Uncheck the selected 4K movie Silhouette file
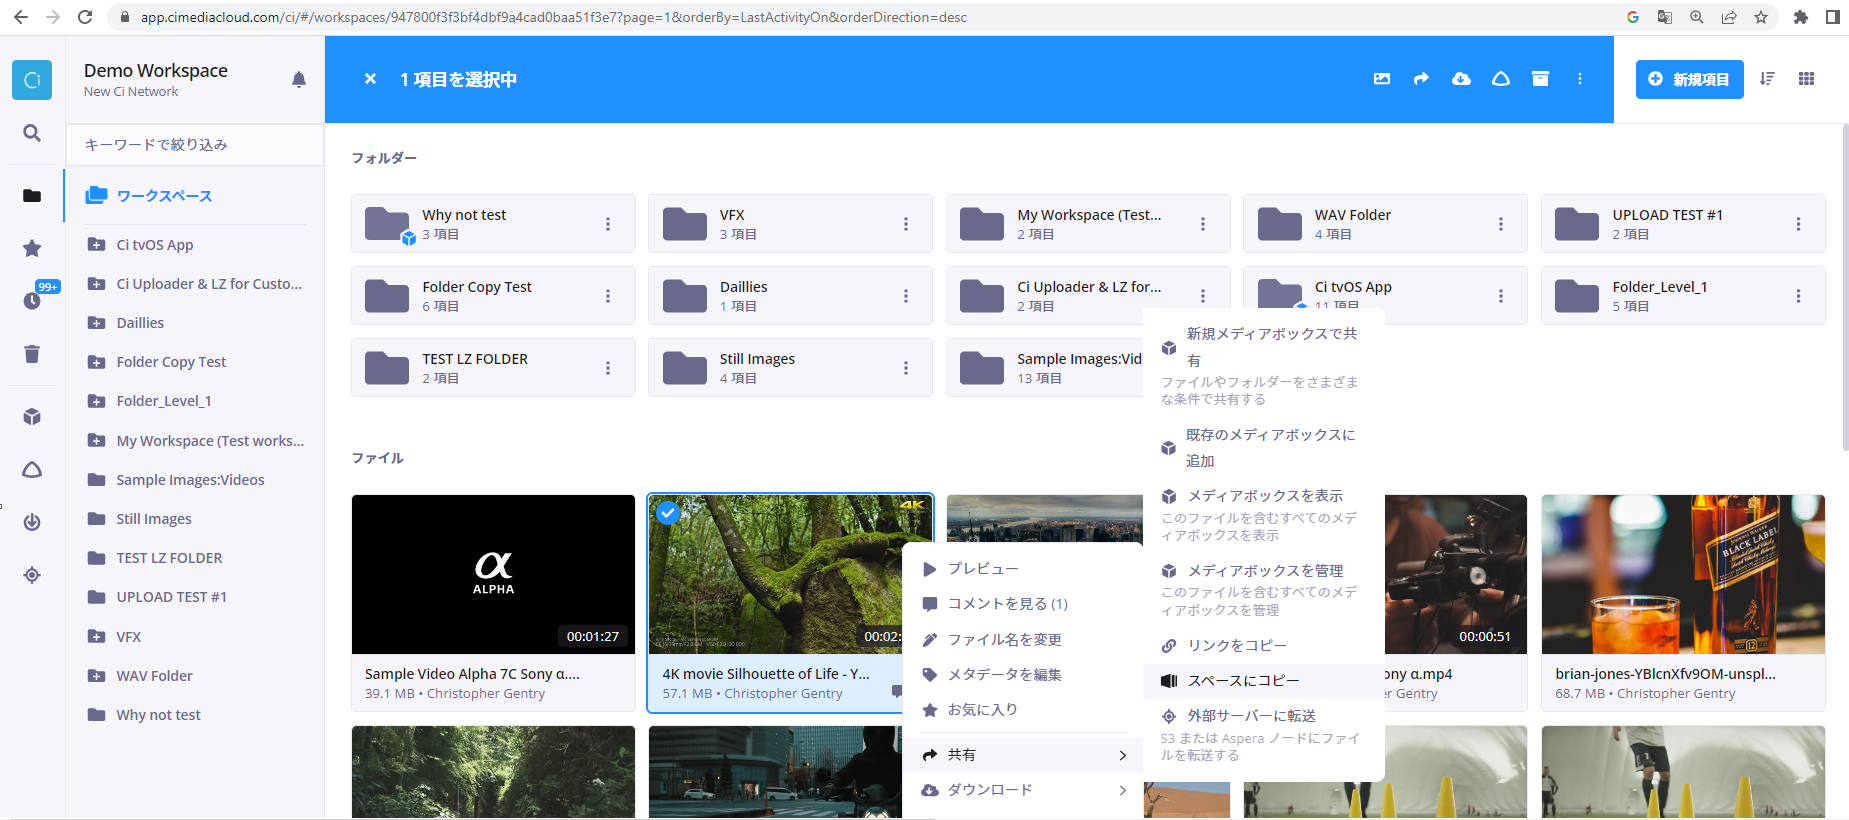This screenshot has width=1849, height=820. point(668,513)
